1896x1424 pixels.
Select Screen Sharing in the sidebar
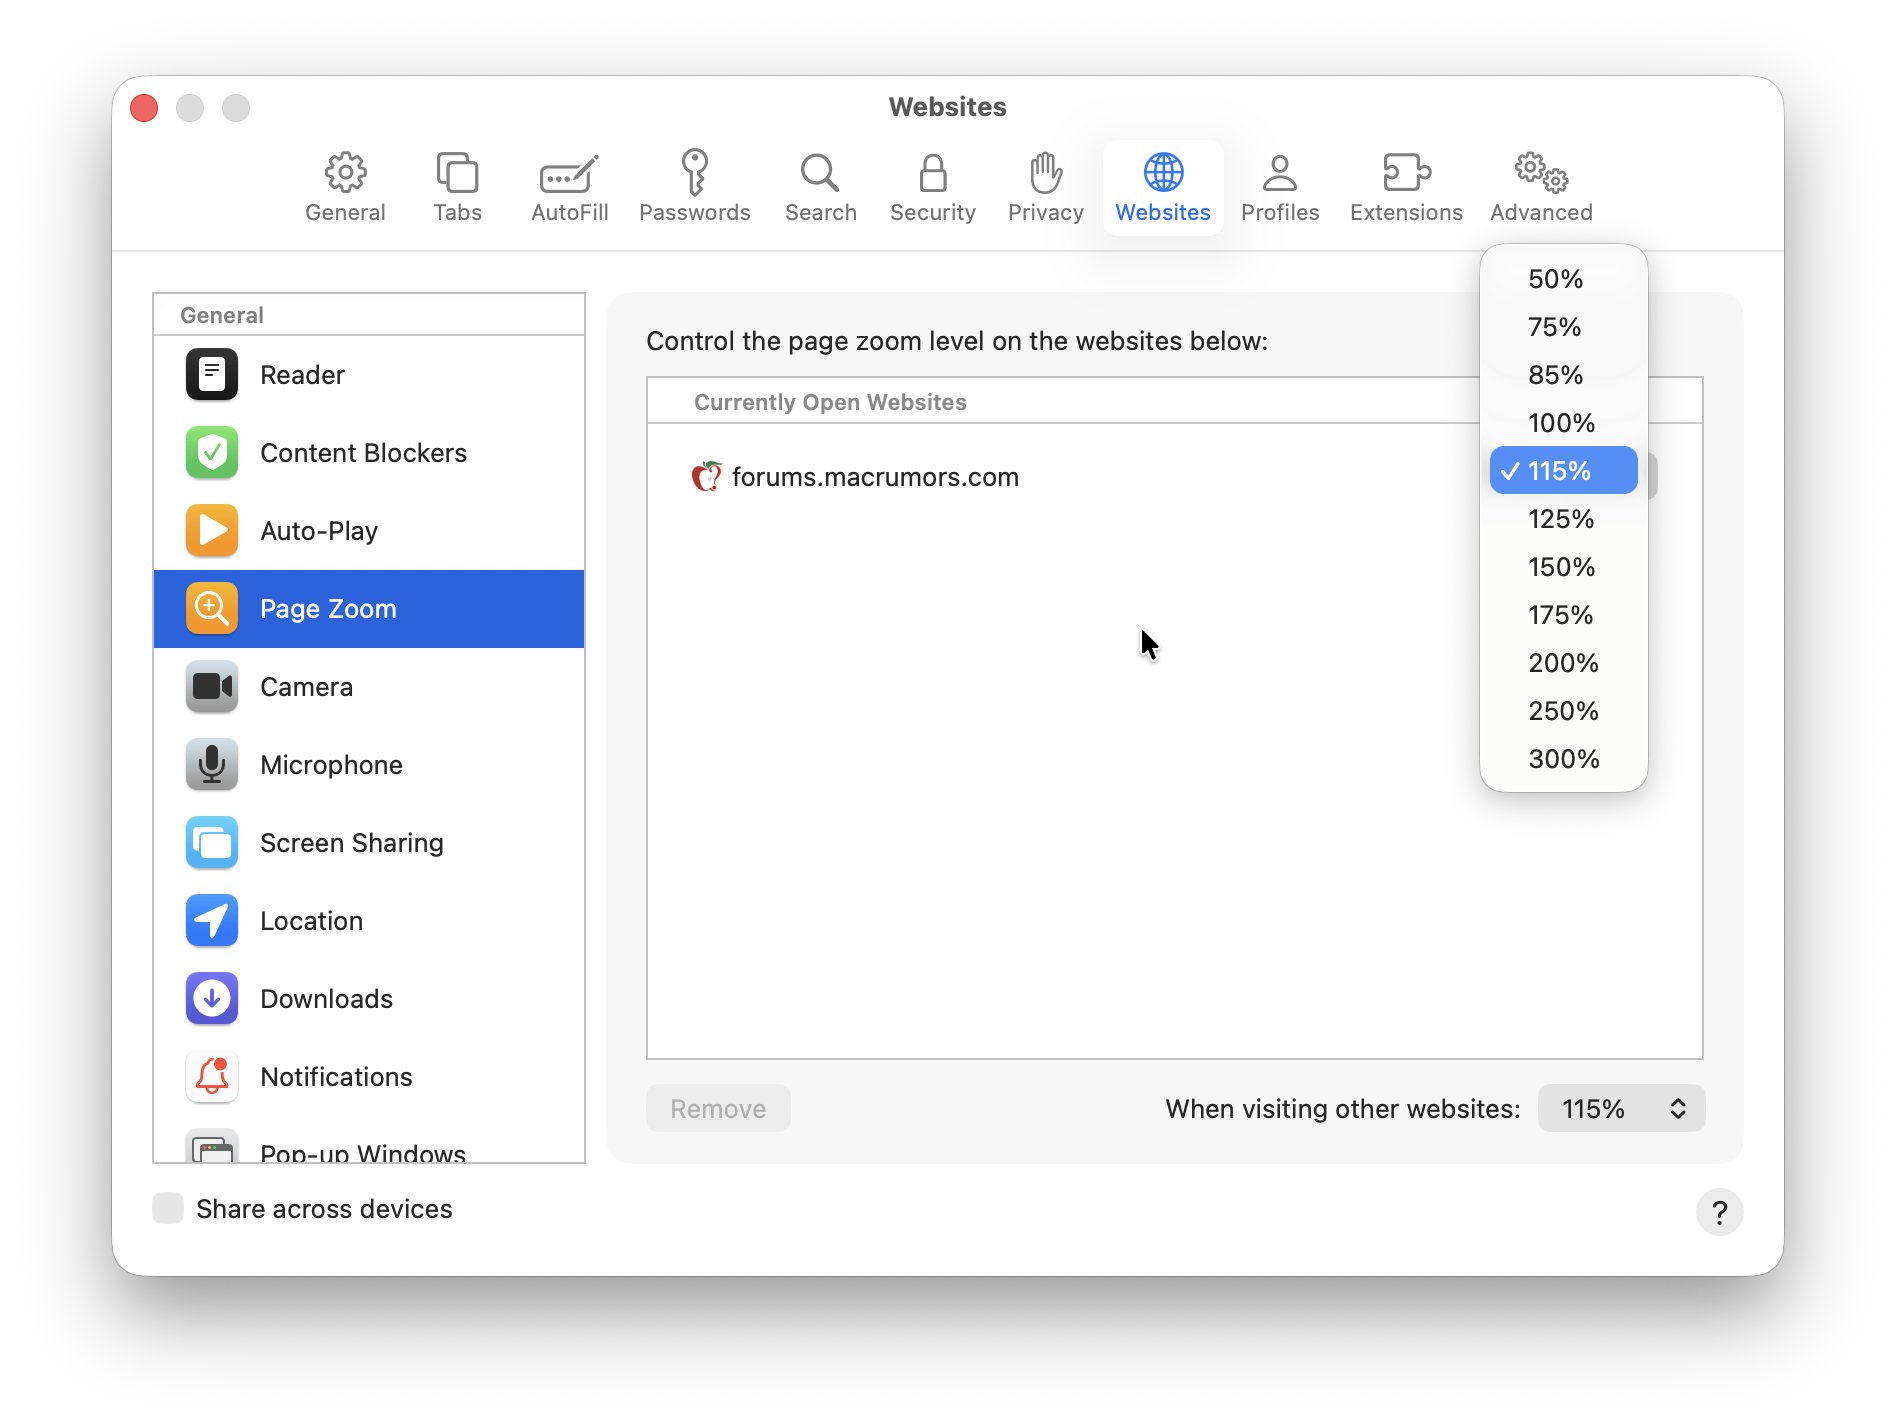(369, 842)
